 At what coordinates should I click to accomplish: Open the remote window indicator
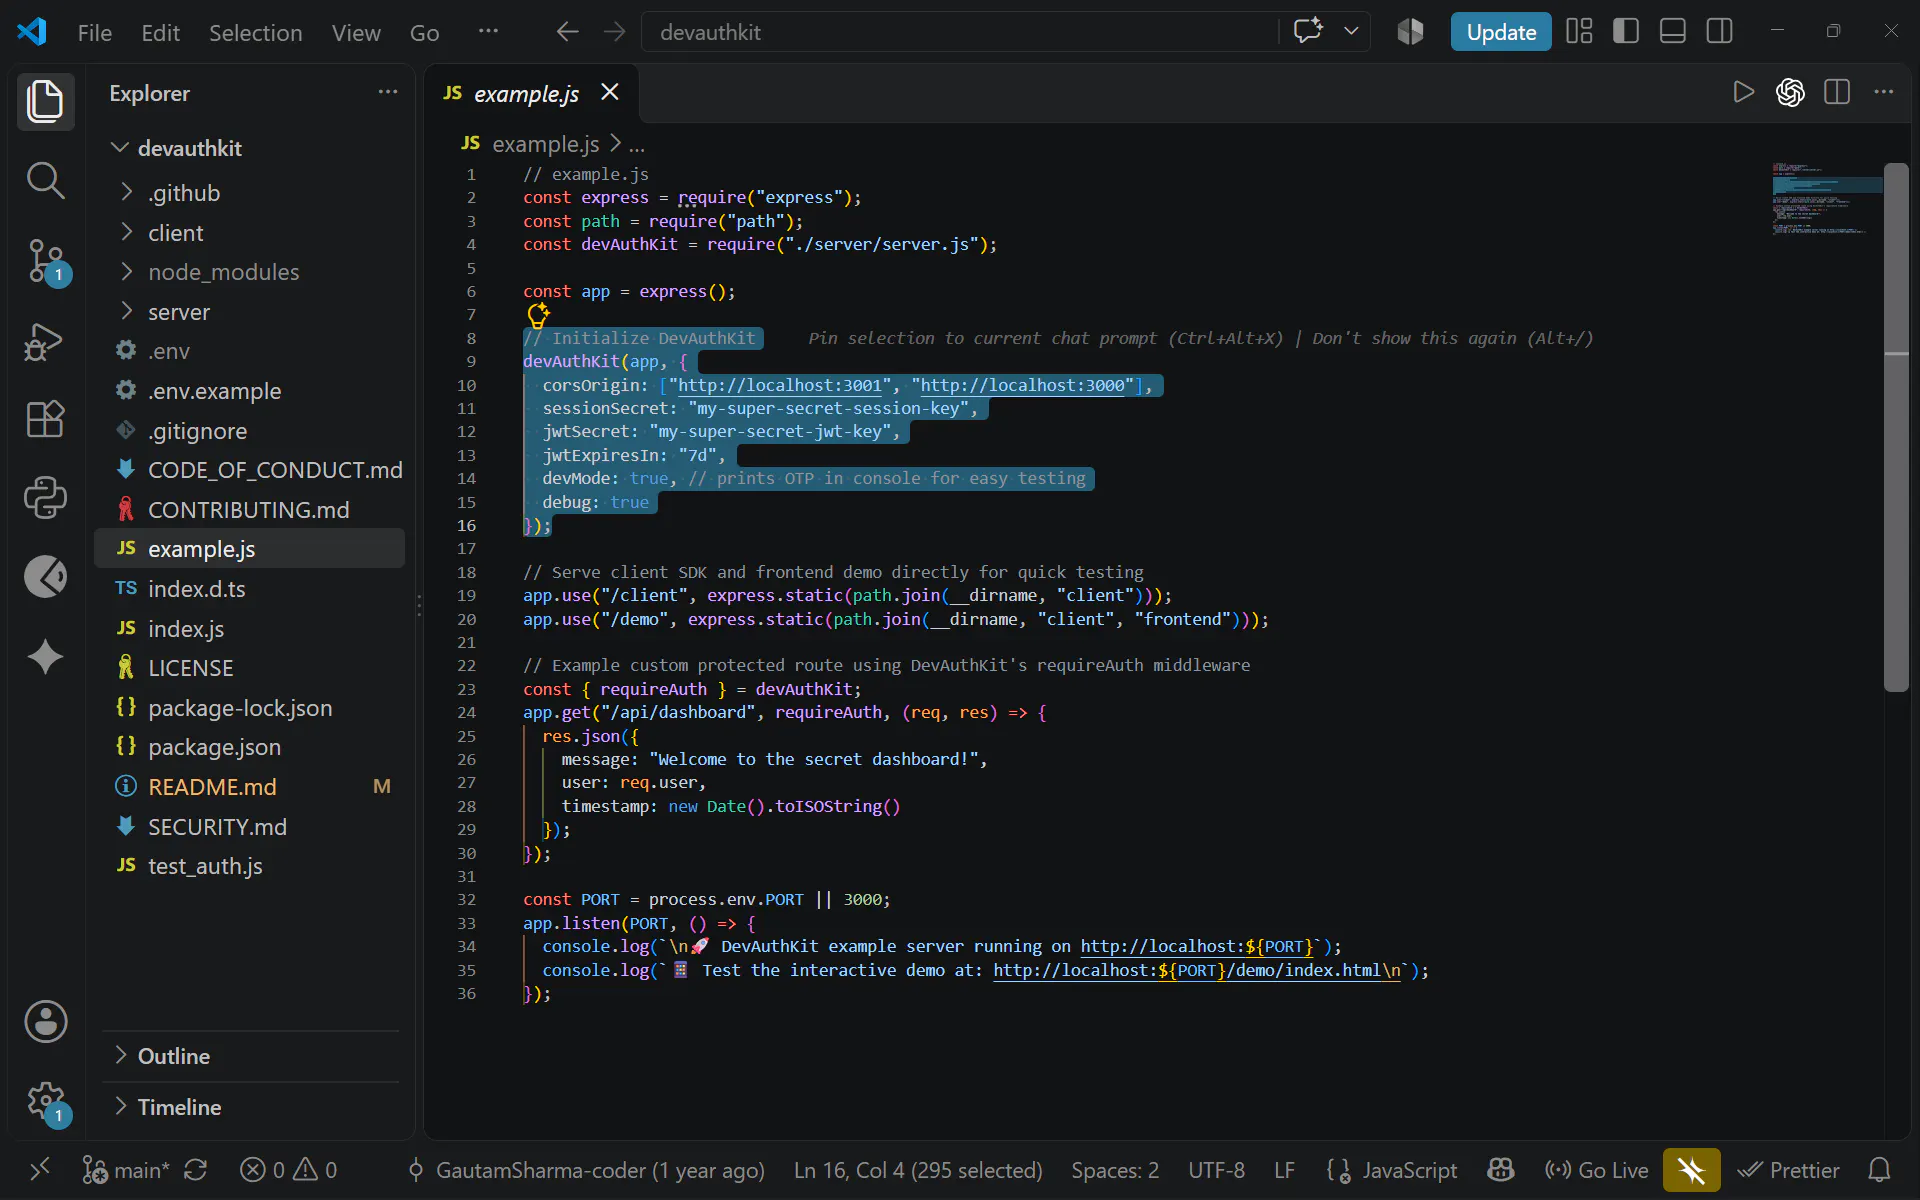40,1170
